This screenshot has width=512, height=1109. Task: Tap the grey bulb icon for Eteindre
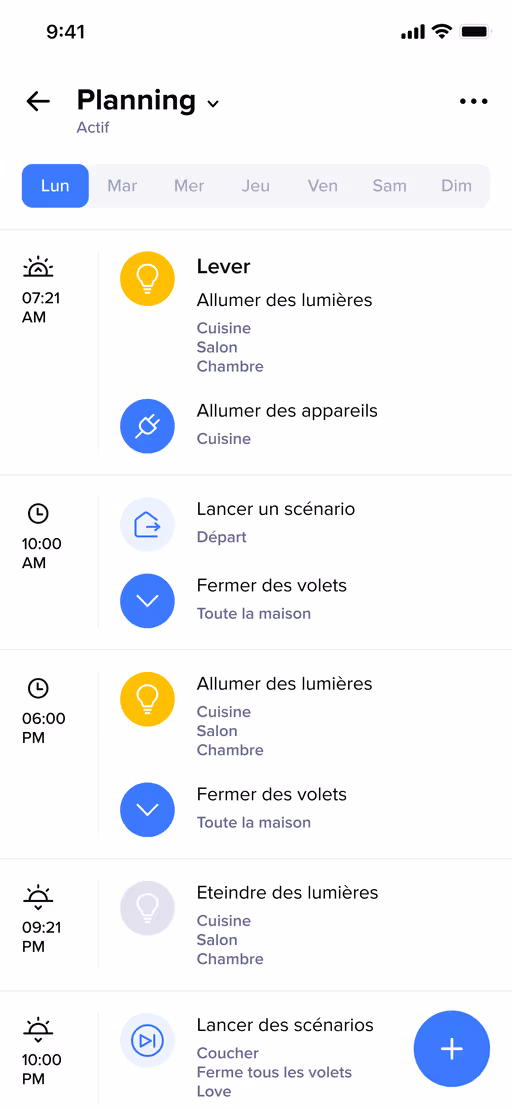pos(147,907)
